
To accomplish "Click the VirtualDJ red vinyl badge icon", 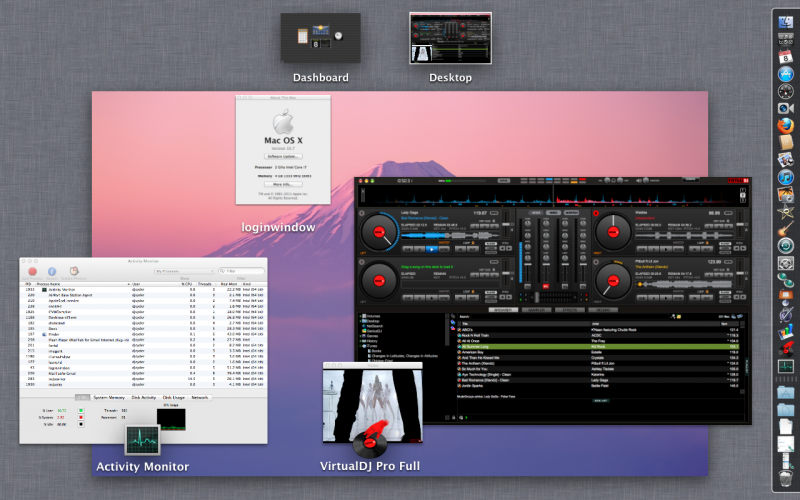I will pyautogui.click(x=371, y=439).
